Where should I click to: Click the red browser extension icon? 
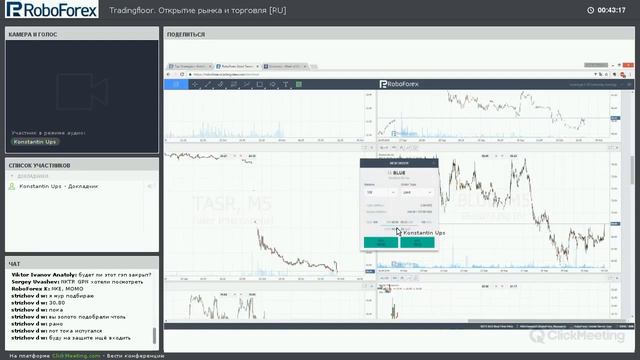(x=623, y=74)
